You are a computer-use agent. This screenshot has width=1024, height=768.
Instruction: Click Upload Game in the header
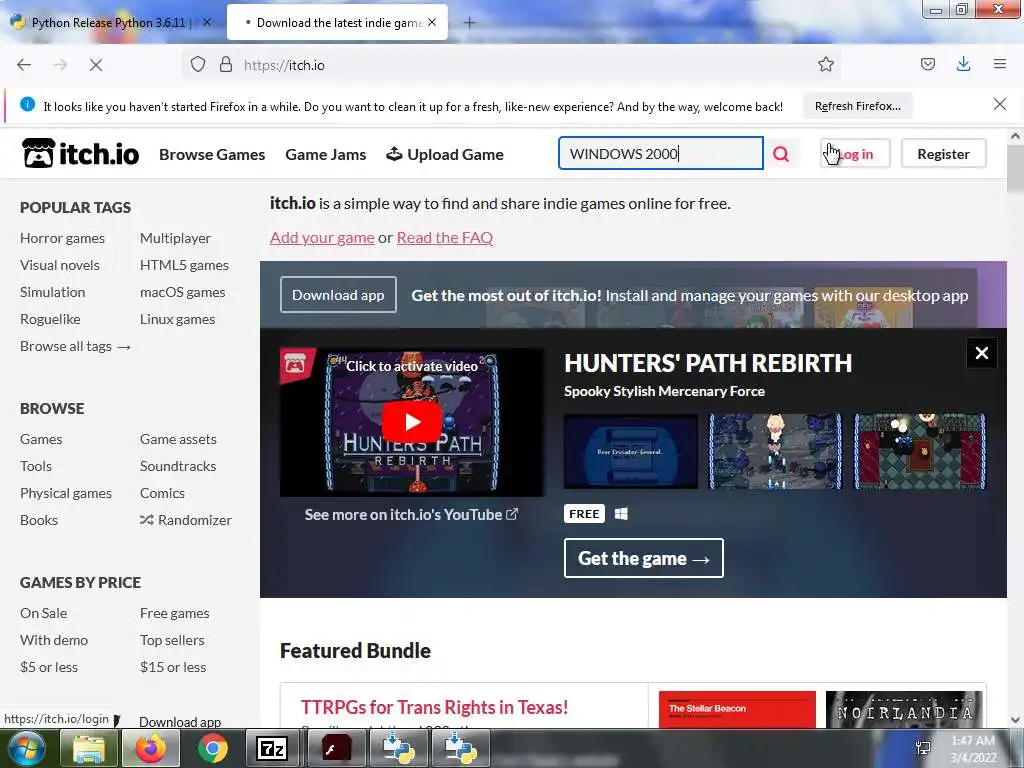pos(445,155)
